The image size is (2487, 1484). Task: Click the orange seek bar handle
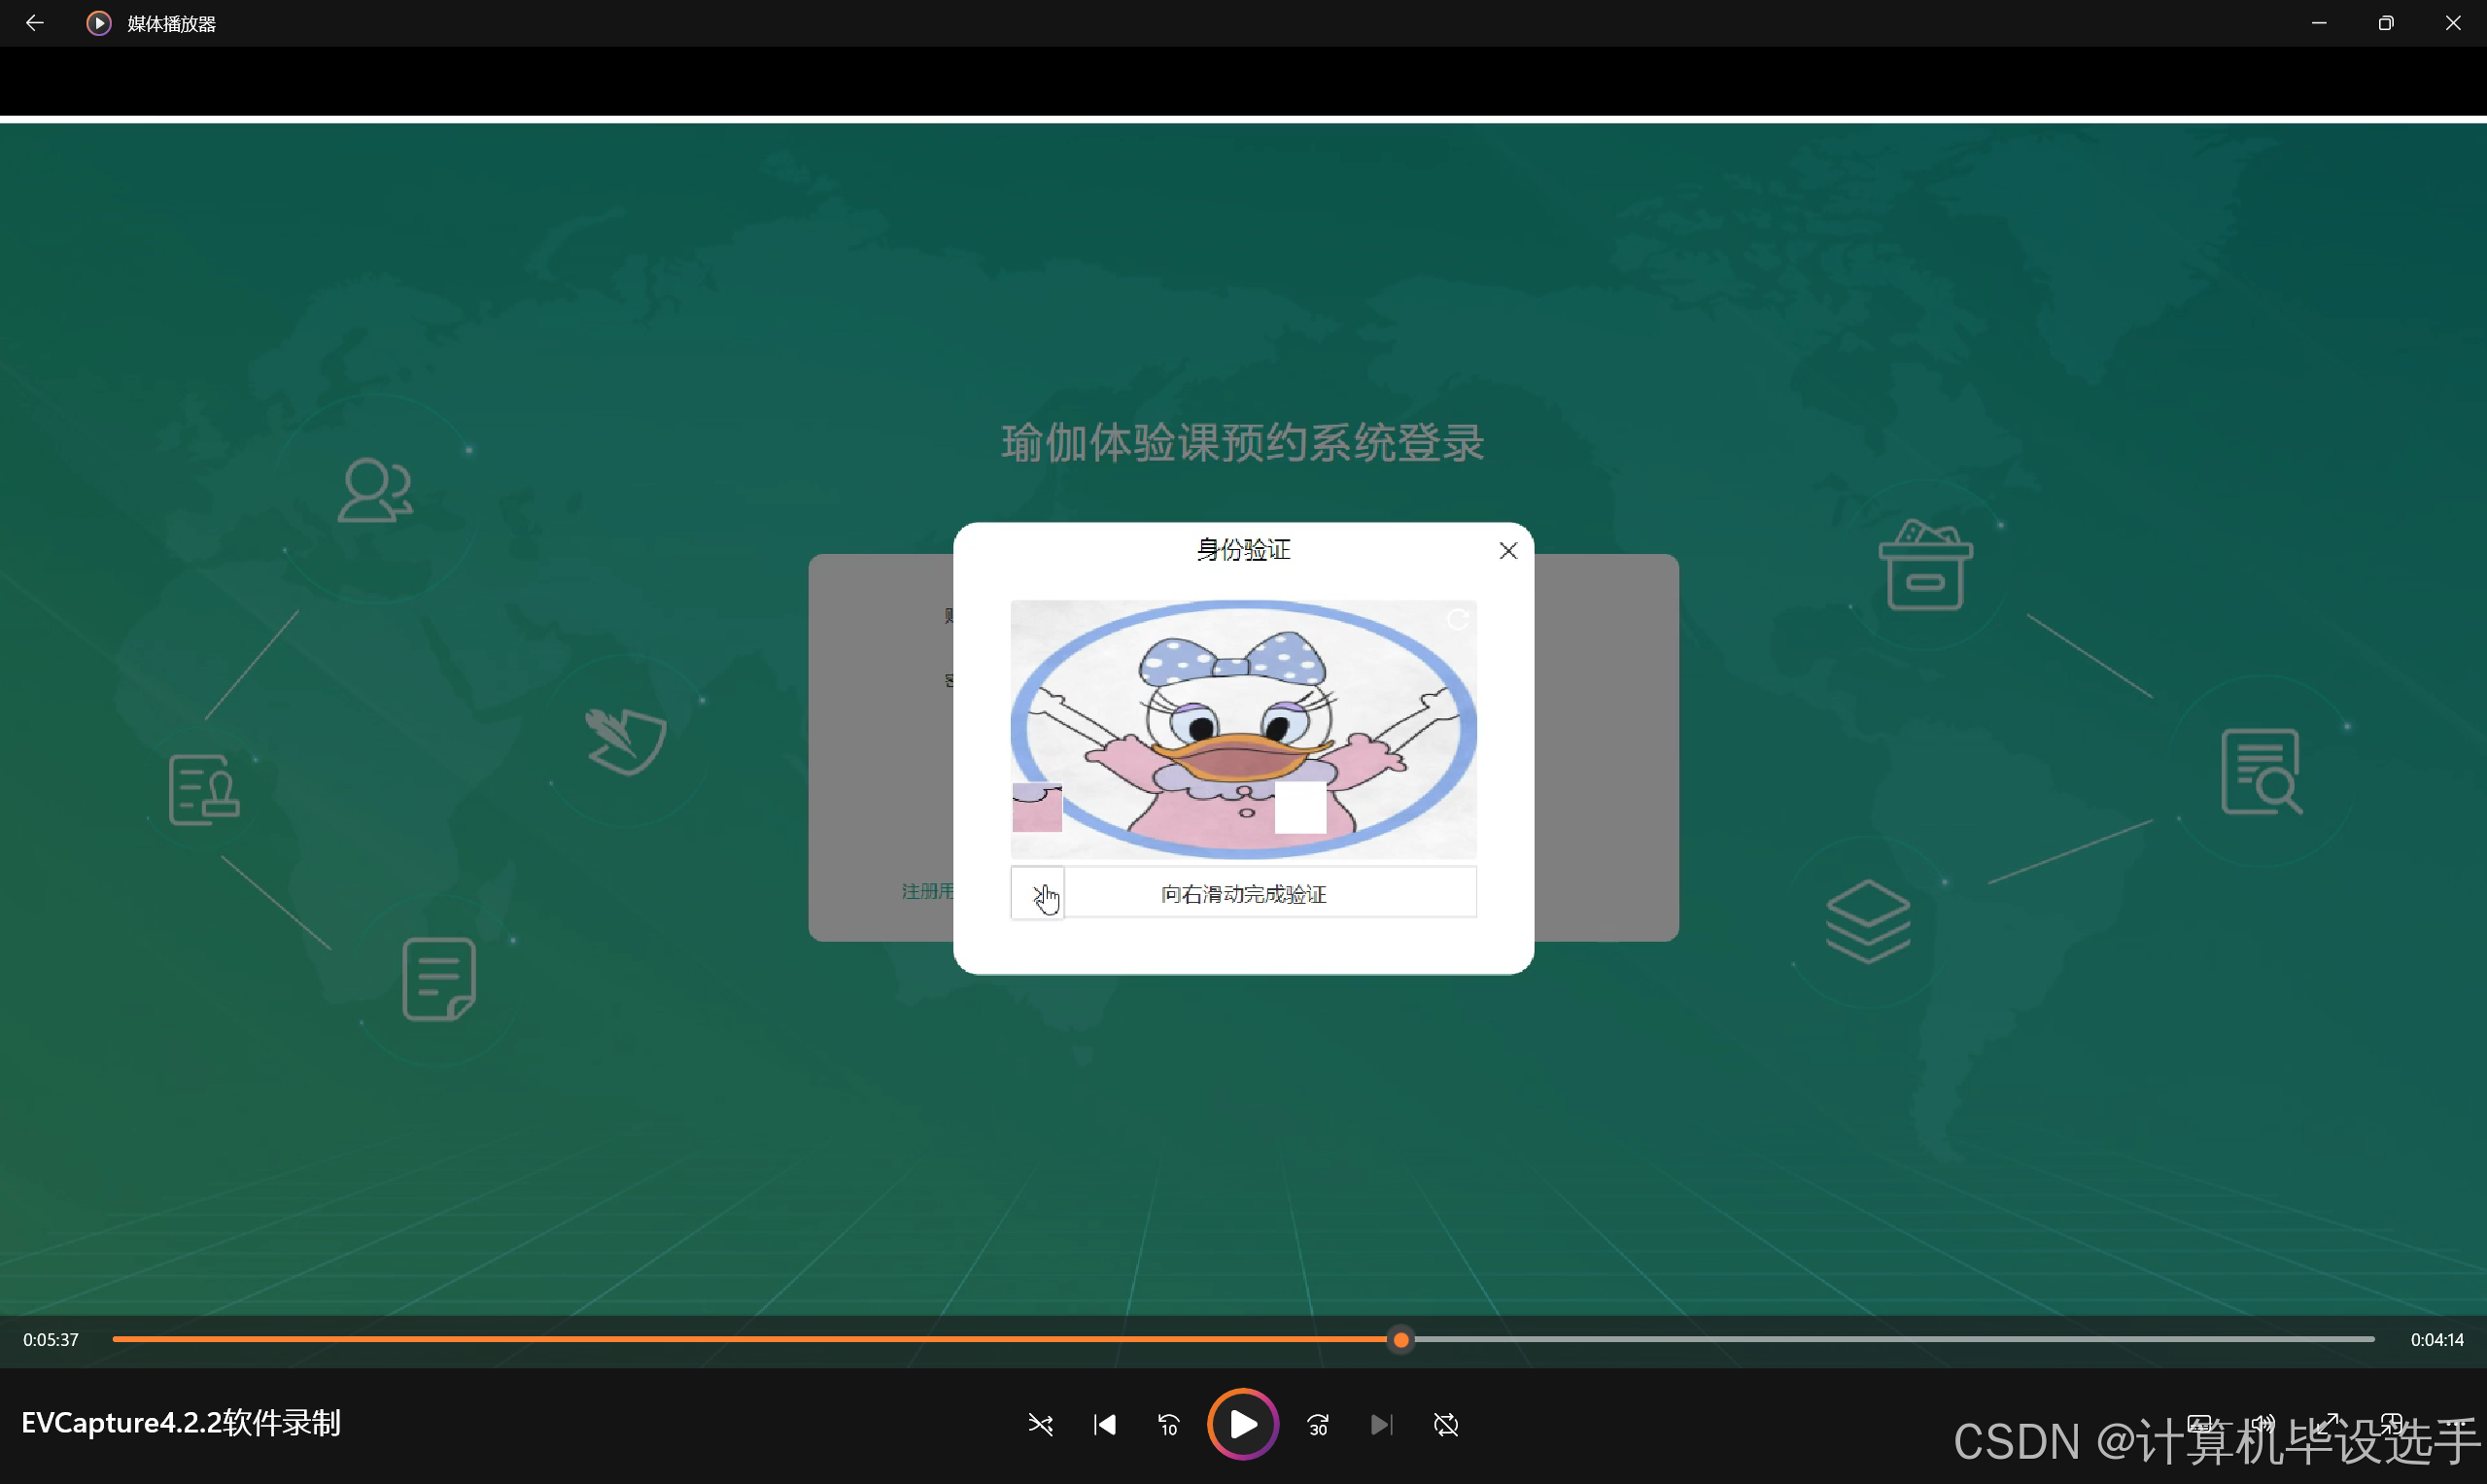coord(1401,1339)
